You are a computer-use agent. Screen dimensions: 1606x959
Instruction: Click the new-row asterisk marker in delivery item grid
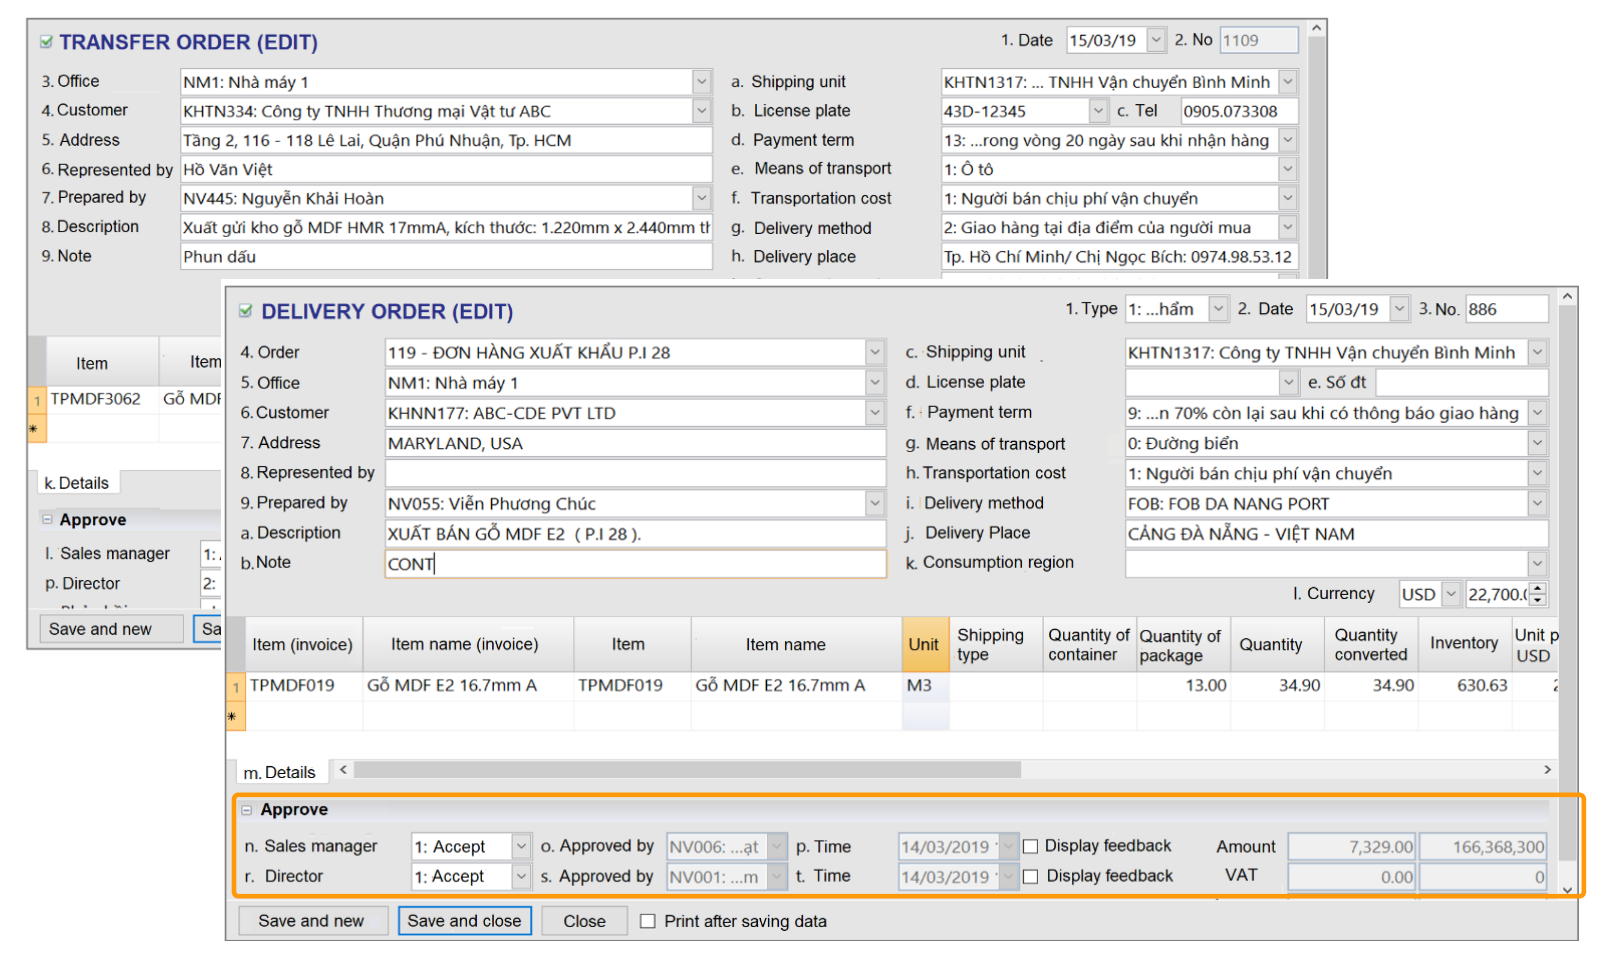[233, 717]
